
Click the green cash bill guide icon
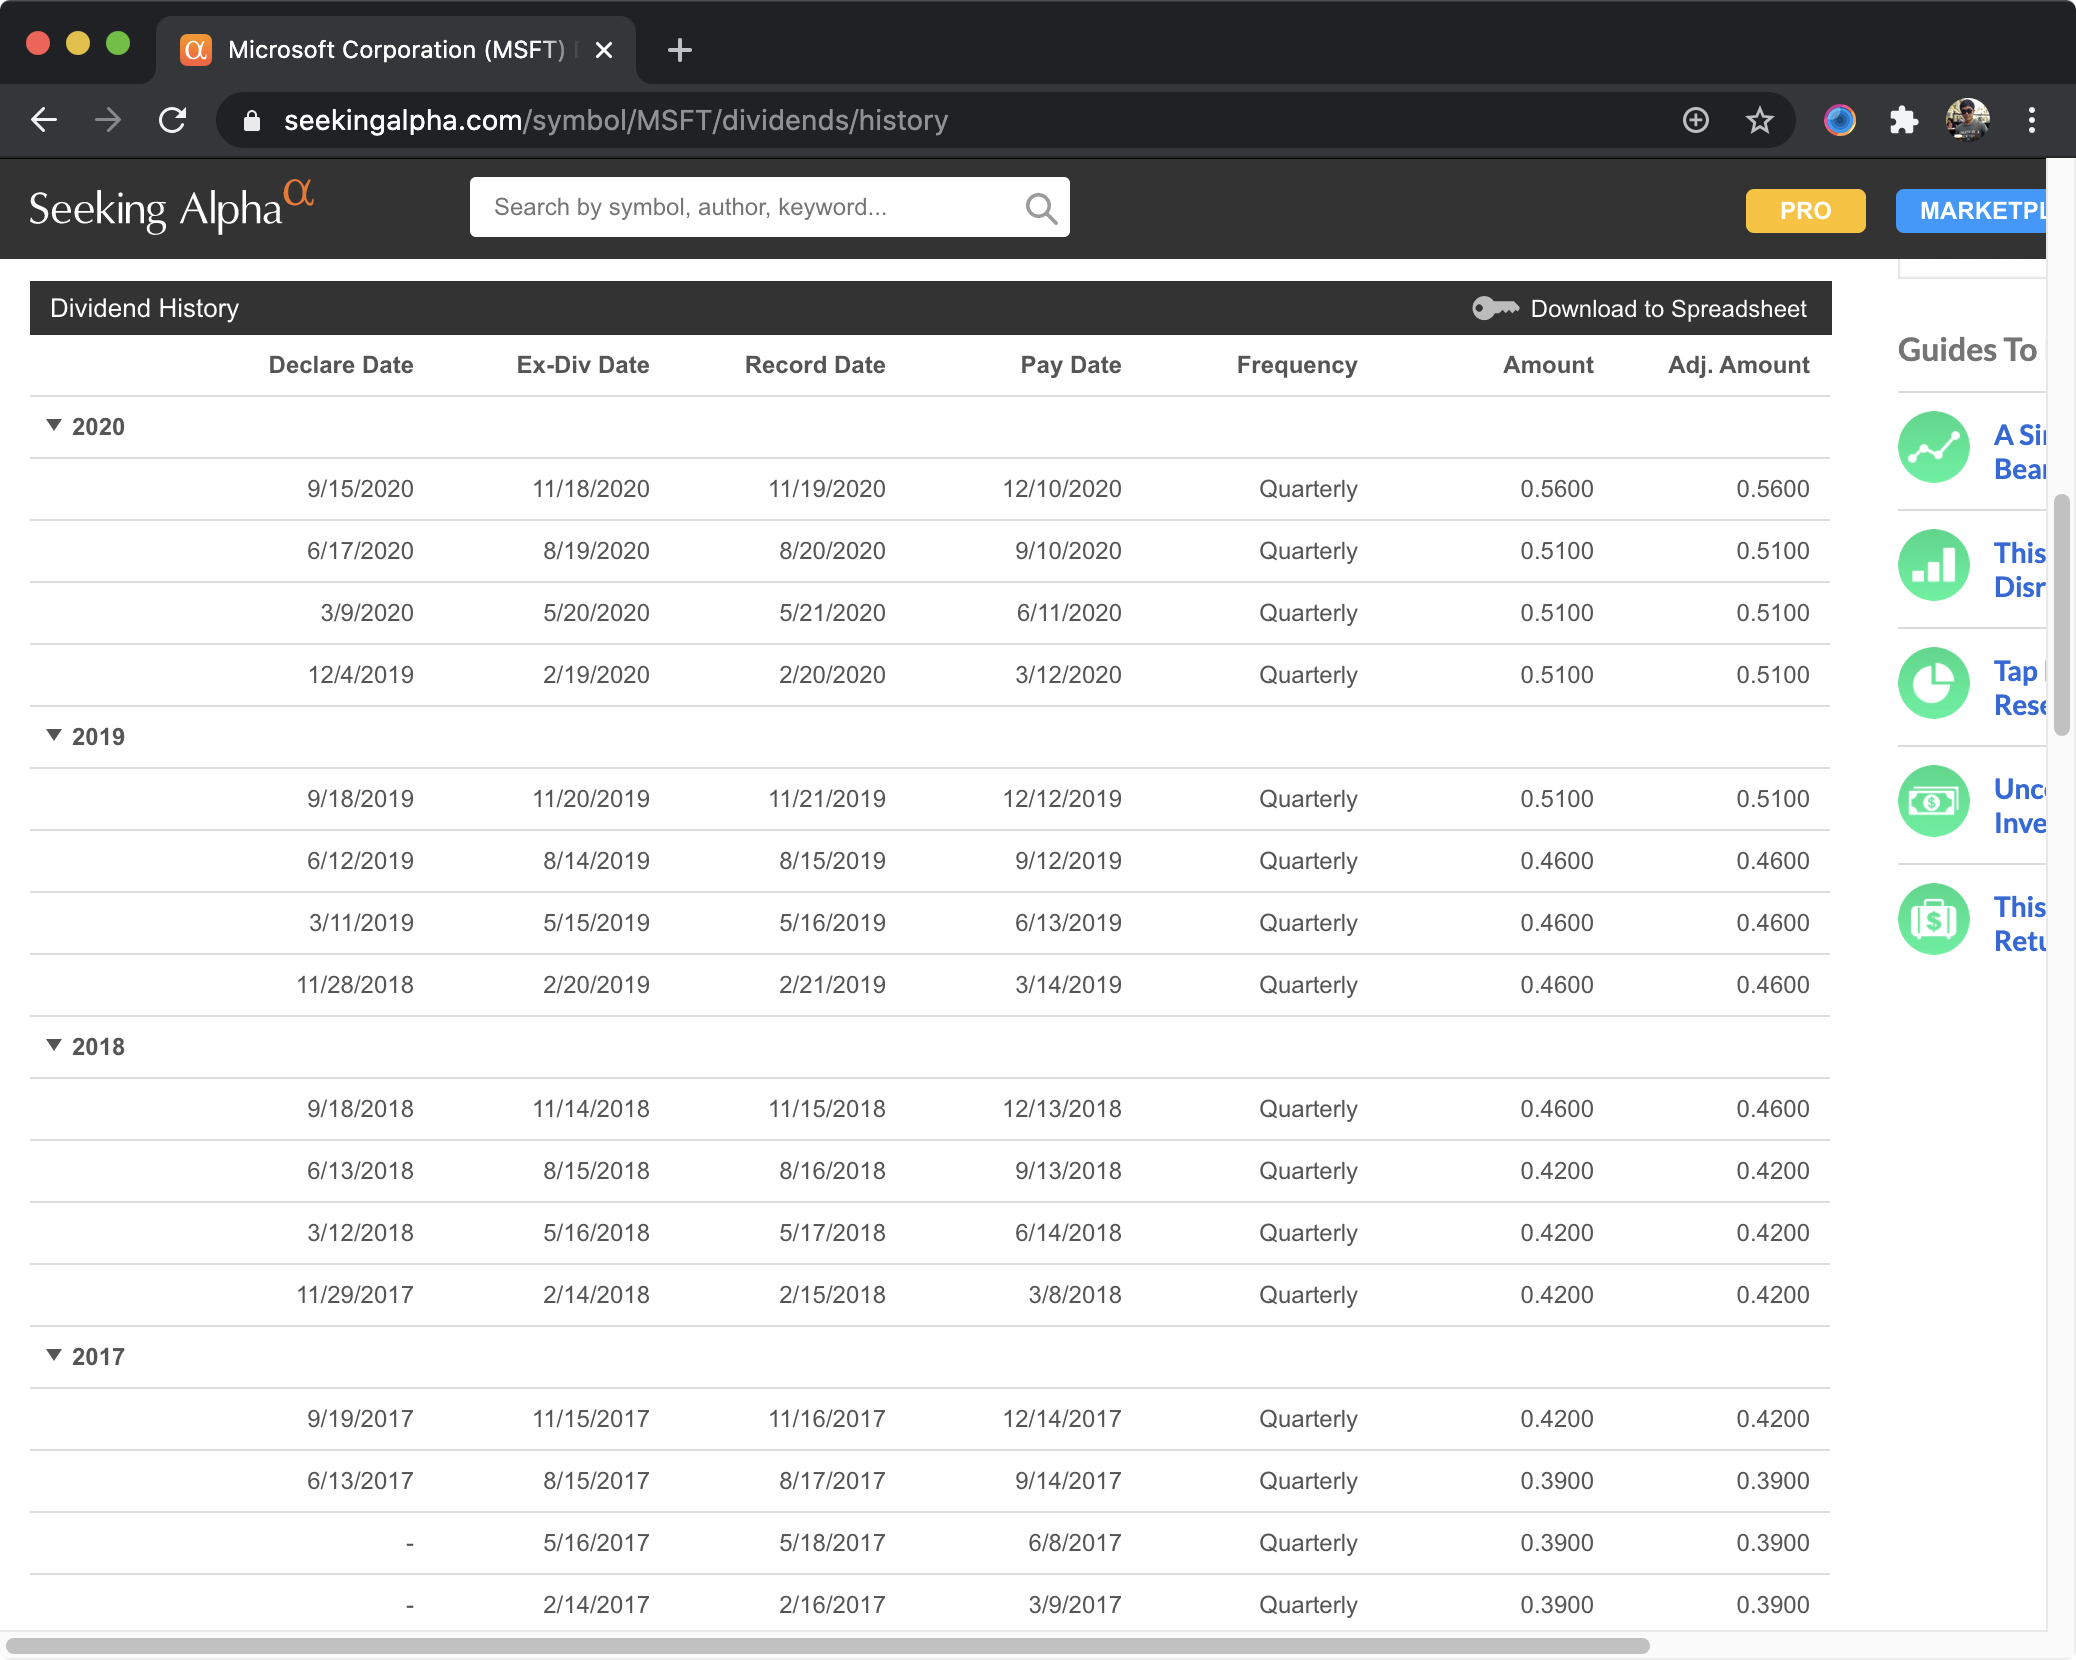point(1933,802)
